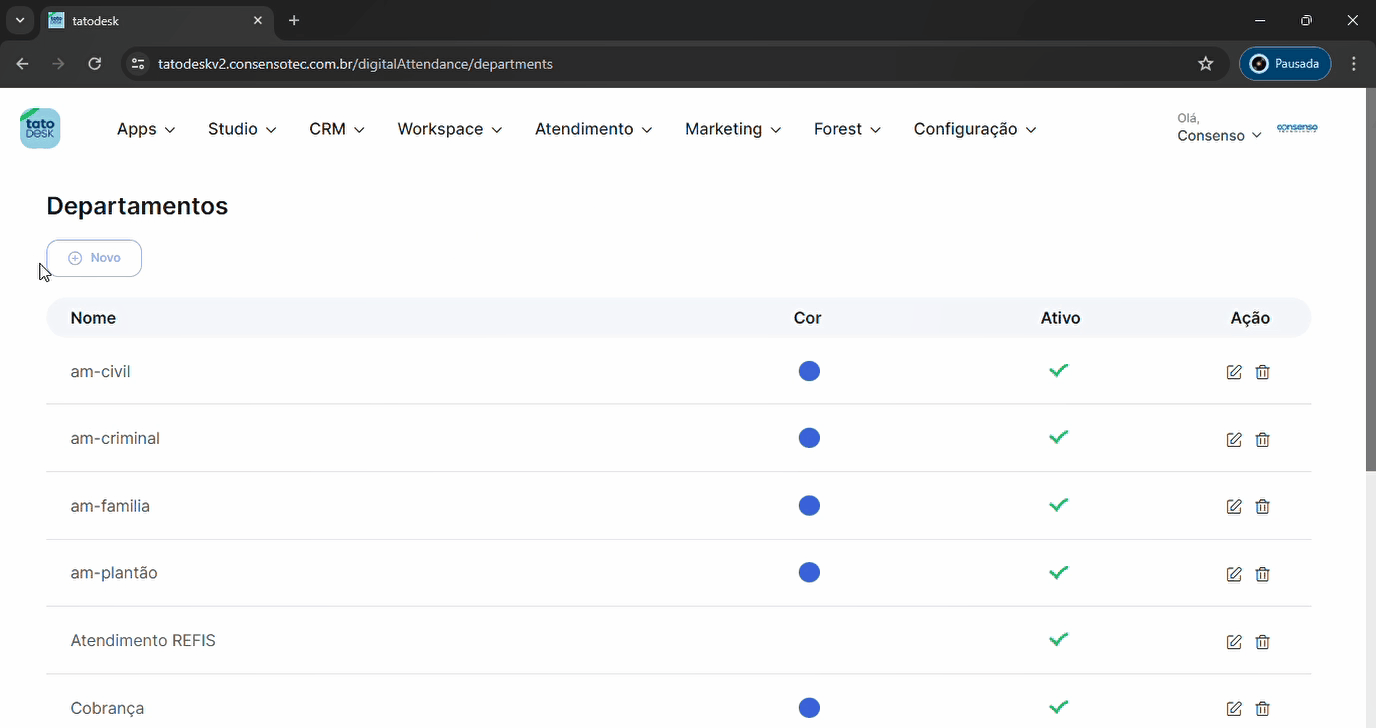The width and height of the screenshot is (1376, 728).
Task: Click the browser address bar URL
Action: (355, 64)
